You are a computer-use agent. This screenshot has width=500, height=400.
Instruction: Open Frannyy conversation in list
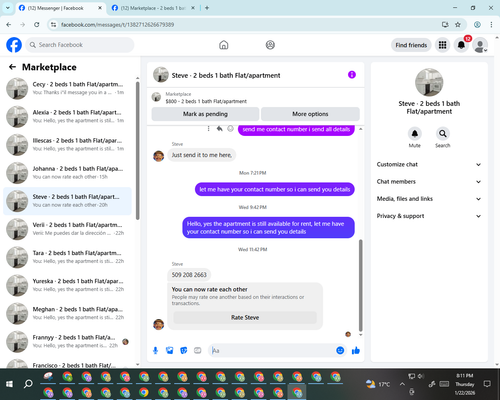[x=68, y=341]
